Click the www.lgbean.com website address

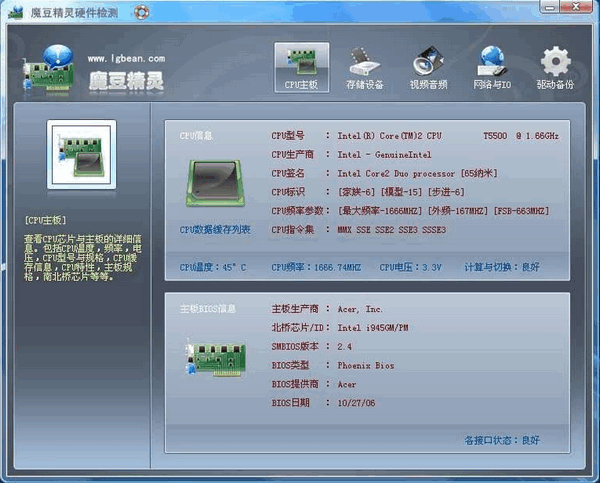(x=124, y=59)
